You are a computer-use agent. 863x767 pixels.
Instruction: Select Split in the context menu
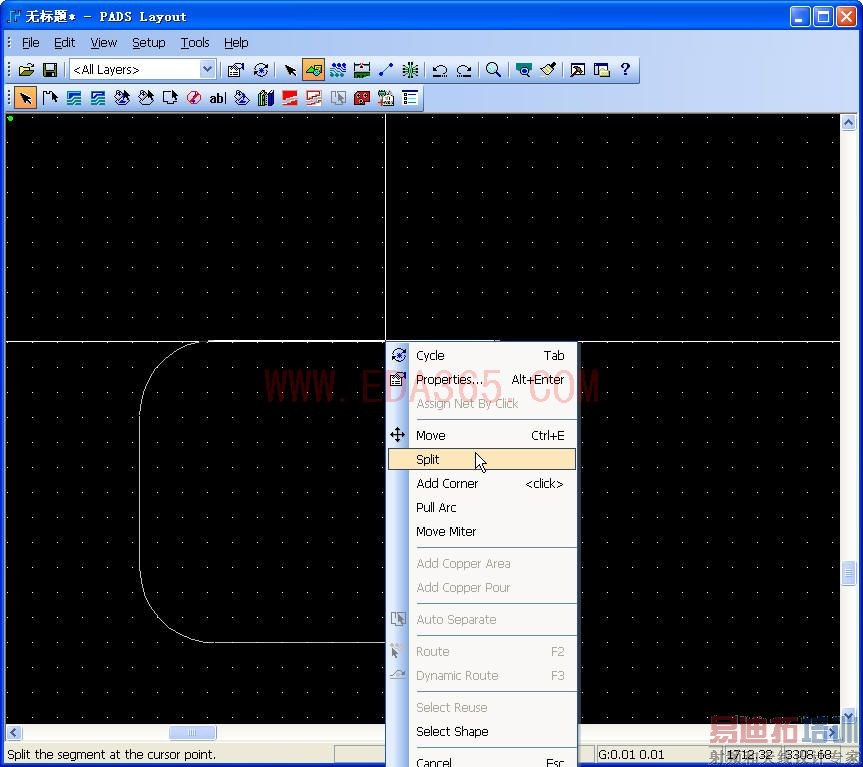tap(482, 459)
